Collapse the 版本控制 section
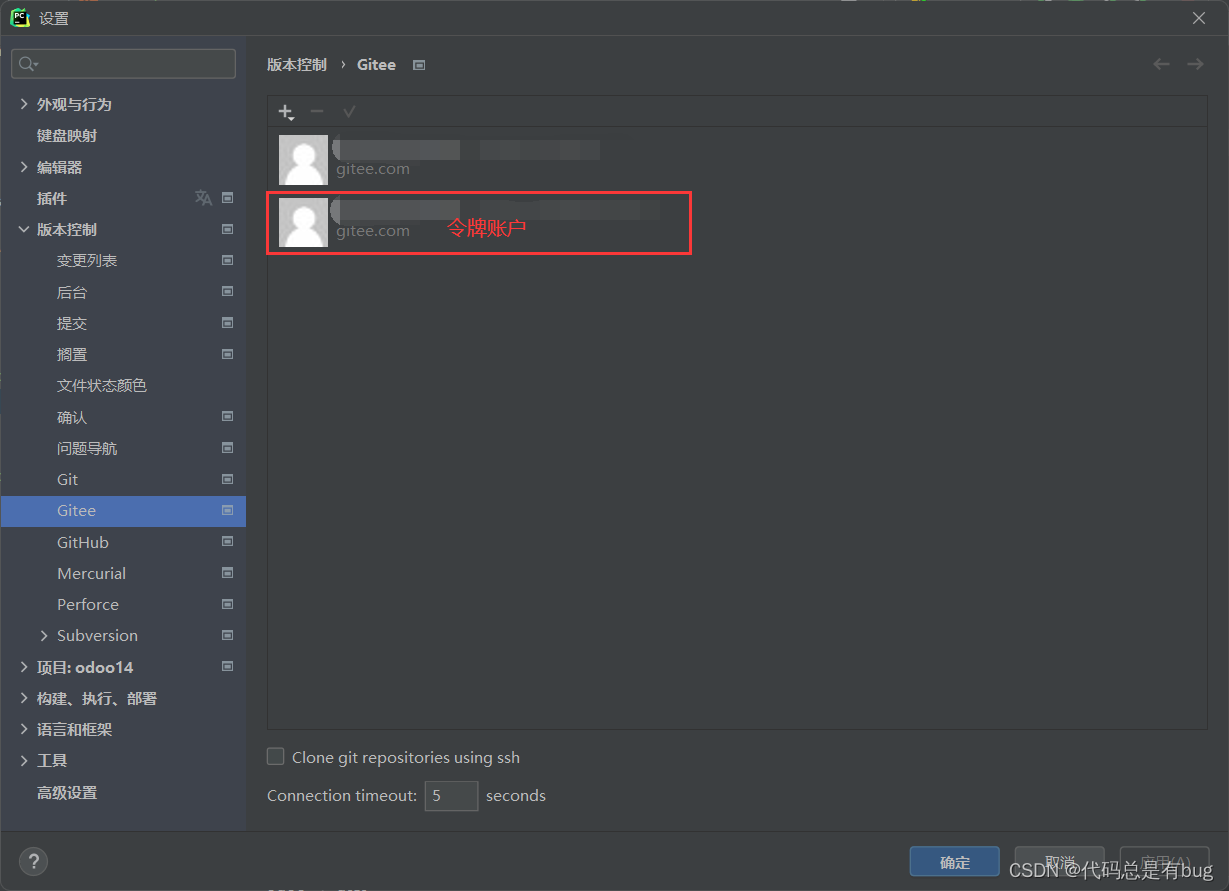The height and width of the screenshot is (891, 1229). pos(24,229)
